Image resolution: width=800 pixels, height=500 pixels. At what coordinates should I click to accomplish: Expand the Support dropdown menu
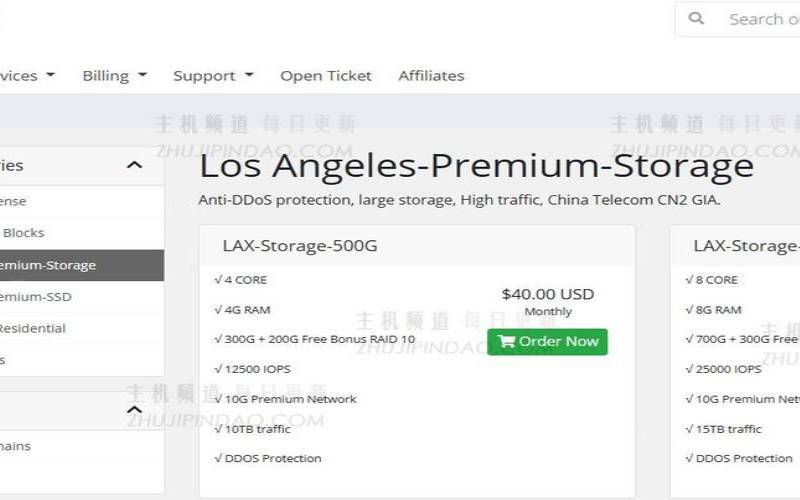point(213,76)
